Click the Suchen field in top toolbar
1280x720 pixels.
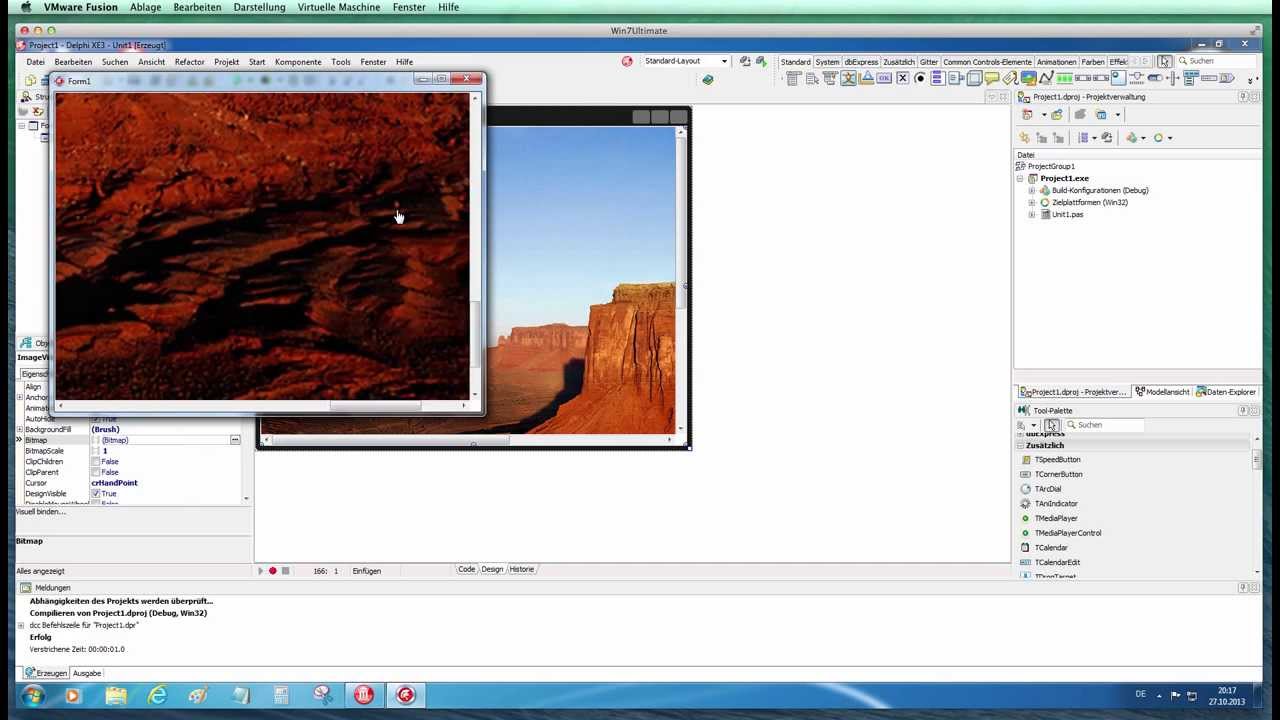pyautogui.click(x=1215, y=62)
